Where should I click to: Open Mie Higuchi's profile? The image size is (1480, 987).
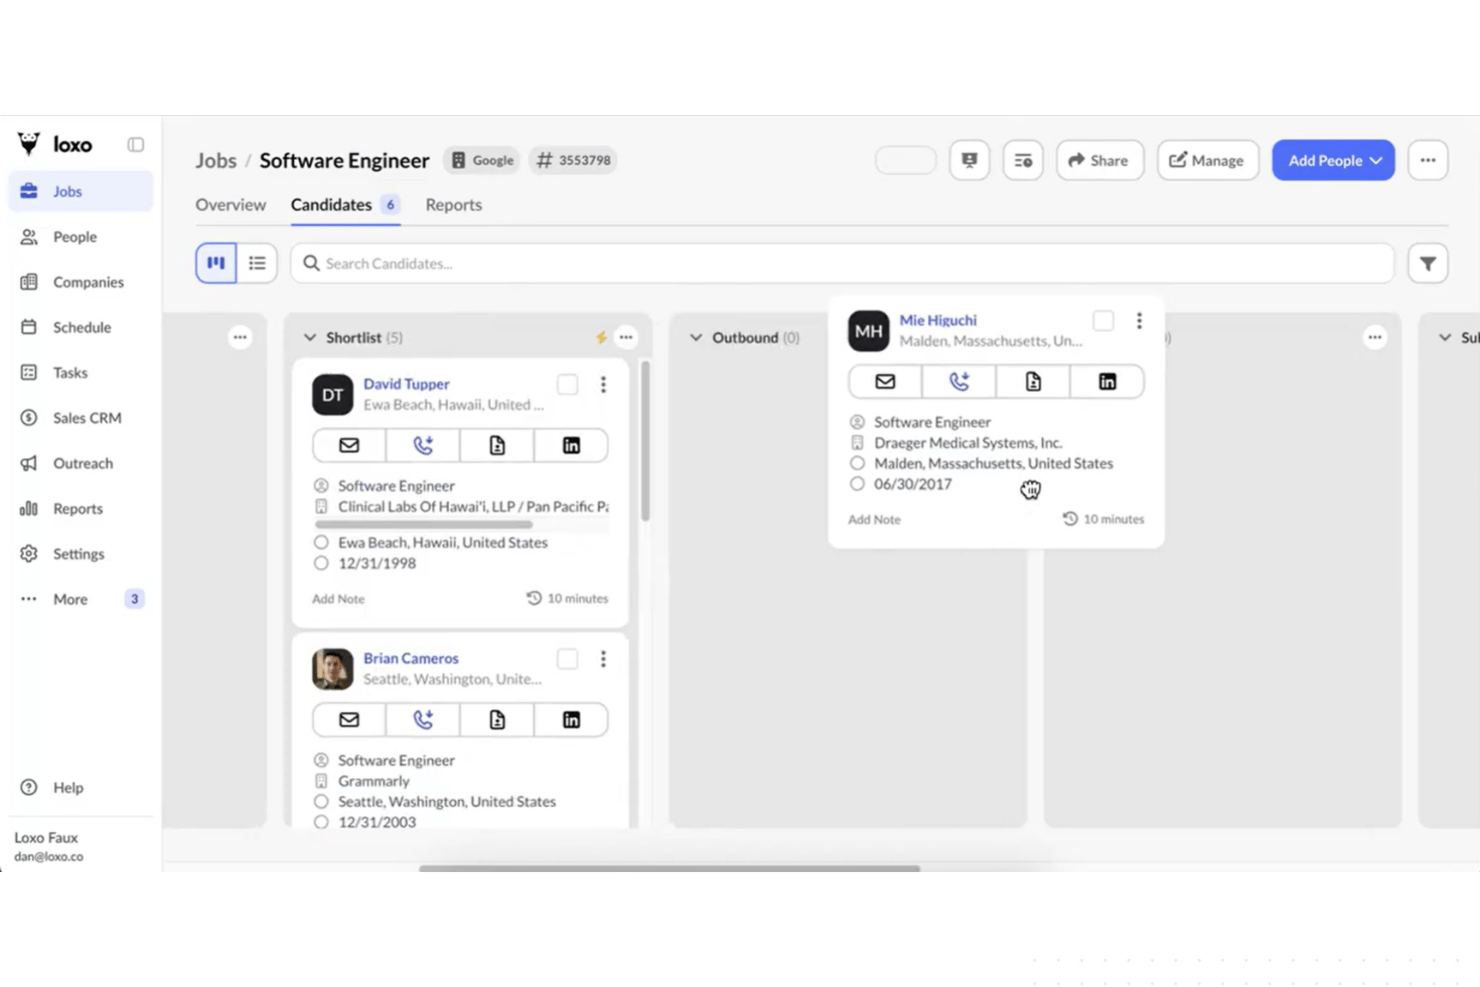point(938,320)
